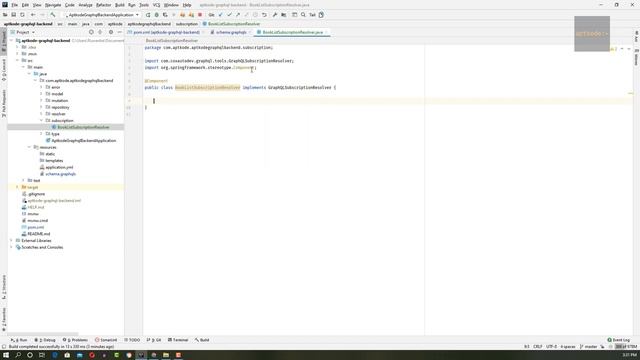Expand the target folder
640x360 pixels.
coord(18,187)
